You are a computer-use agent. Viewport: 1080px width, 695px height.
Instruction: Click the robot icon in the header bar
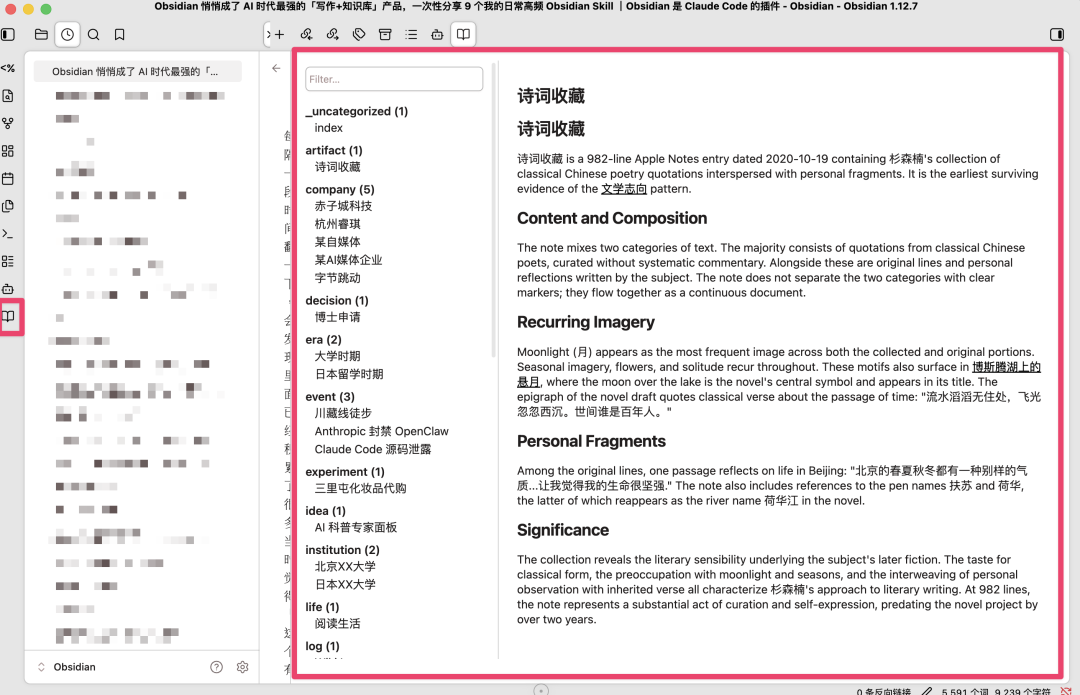click(437, 34)
